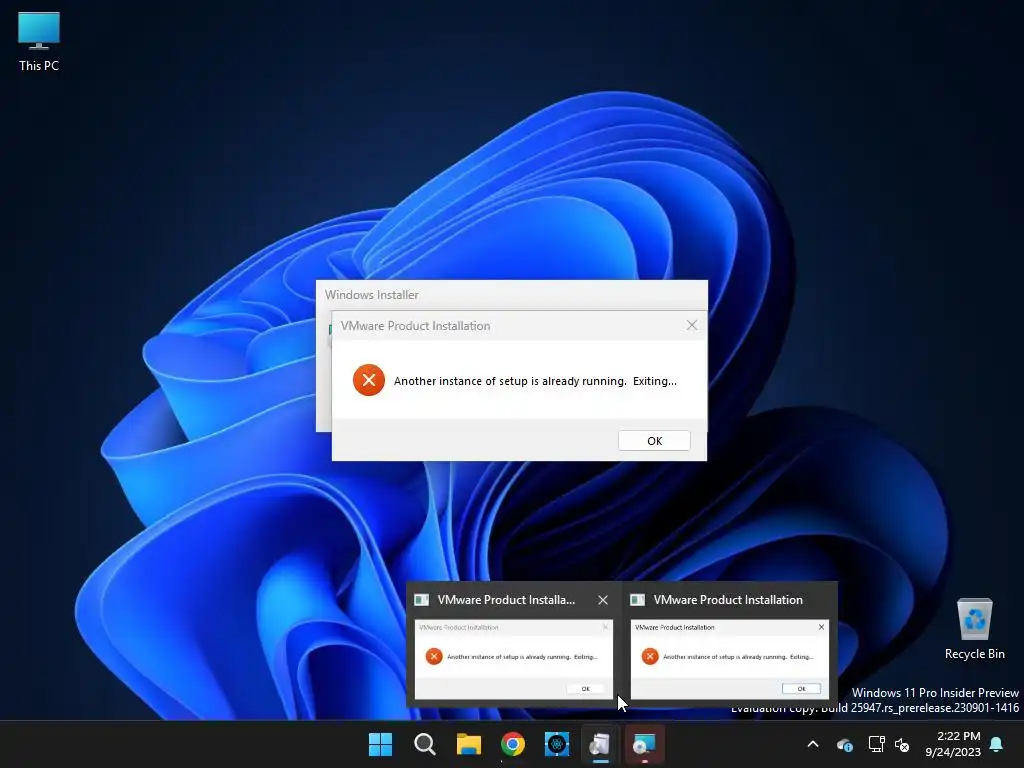Click the second preview's title icon
This screenshot has width=1024, height=768.
pyautogui.click(x=638, y=600)
